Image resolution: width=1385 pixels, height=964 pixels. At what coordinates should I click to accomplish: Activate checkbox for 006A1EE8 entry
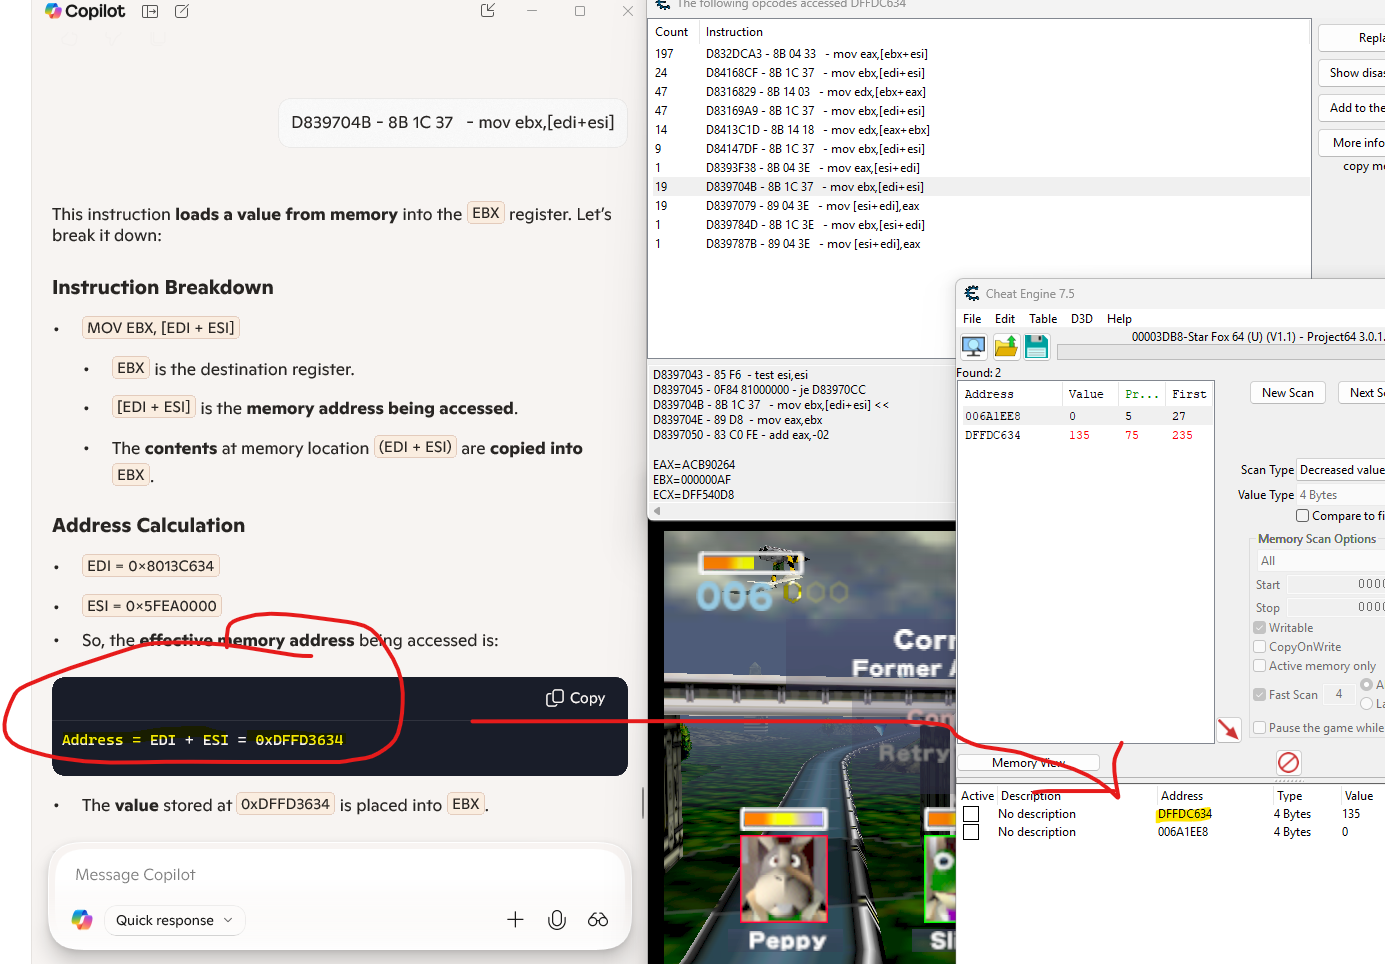pyautogui.click(x=971, y=832)
